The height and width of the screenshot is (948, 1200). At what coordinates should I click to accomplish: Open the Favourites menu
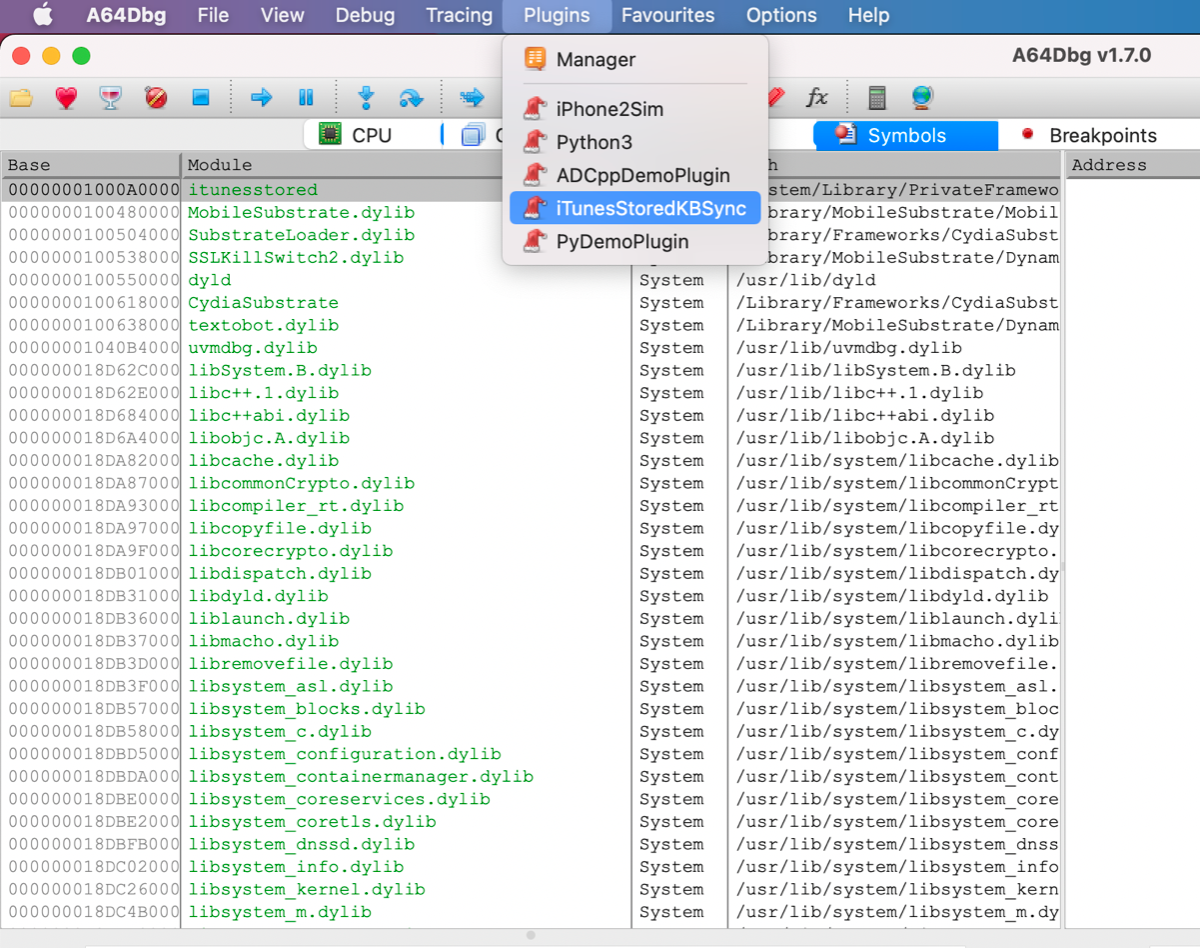point(668,15)
